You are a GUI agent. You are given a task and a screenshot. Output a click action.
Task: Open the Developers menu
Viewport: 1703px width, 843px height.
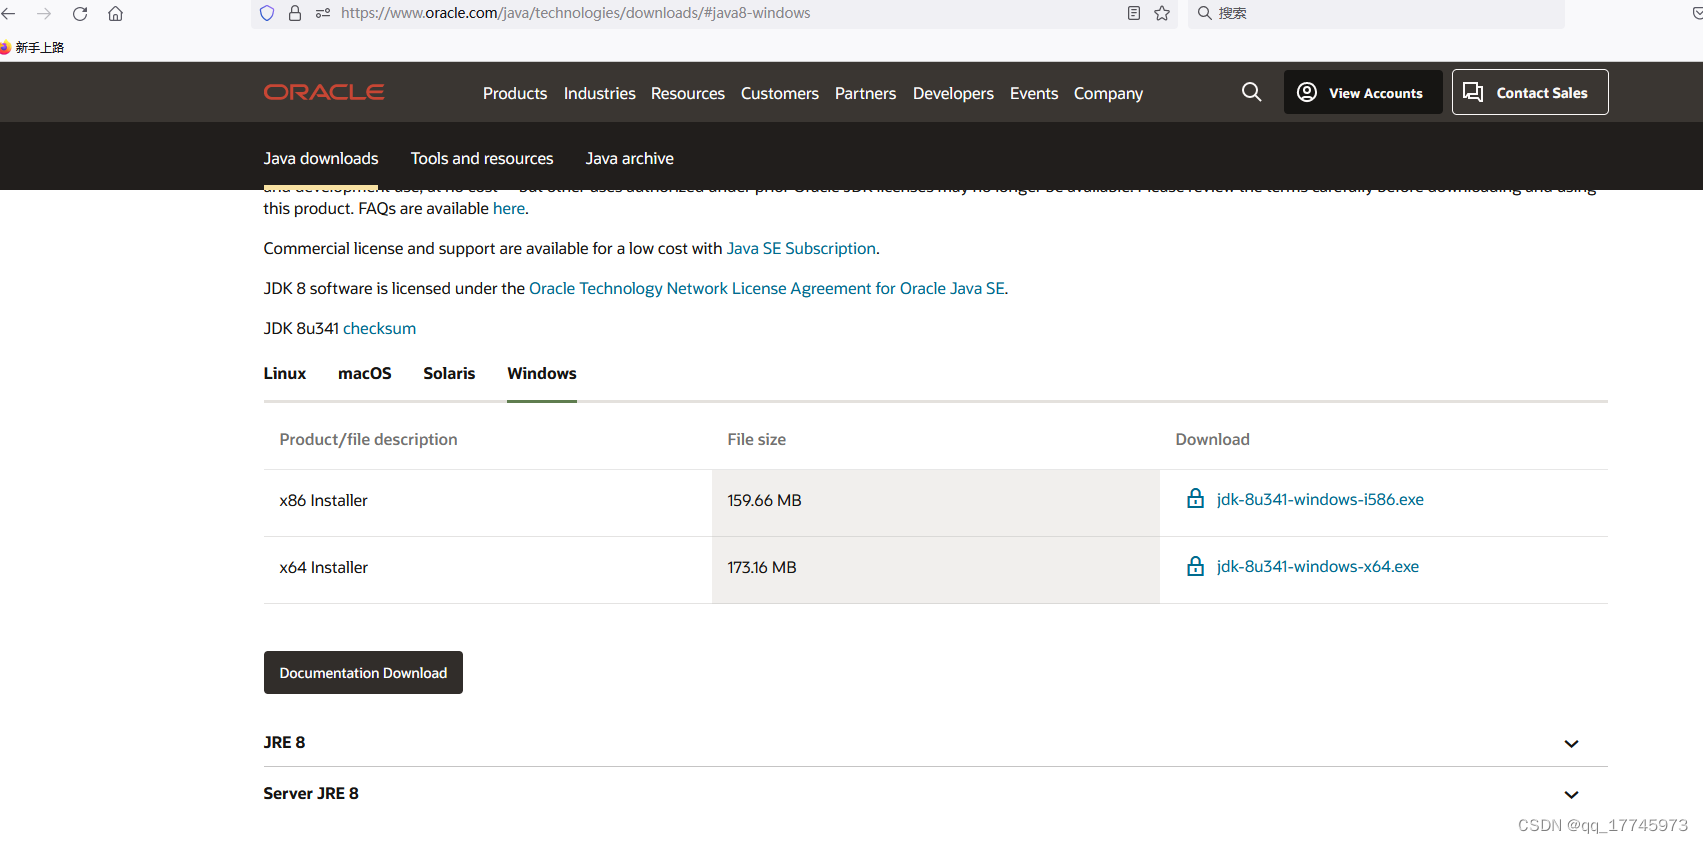point(953,93)
